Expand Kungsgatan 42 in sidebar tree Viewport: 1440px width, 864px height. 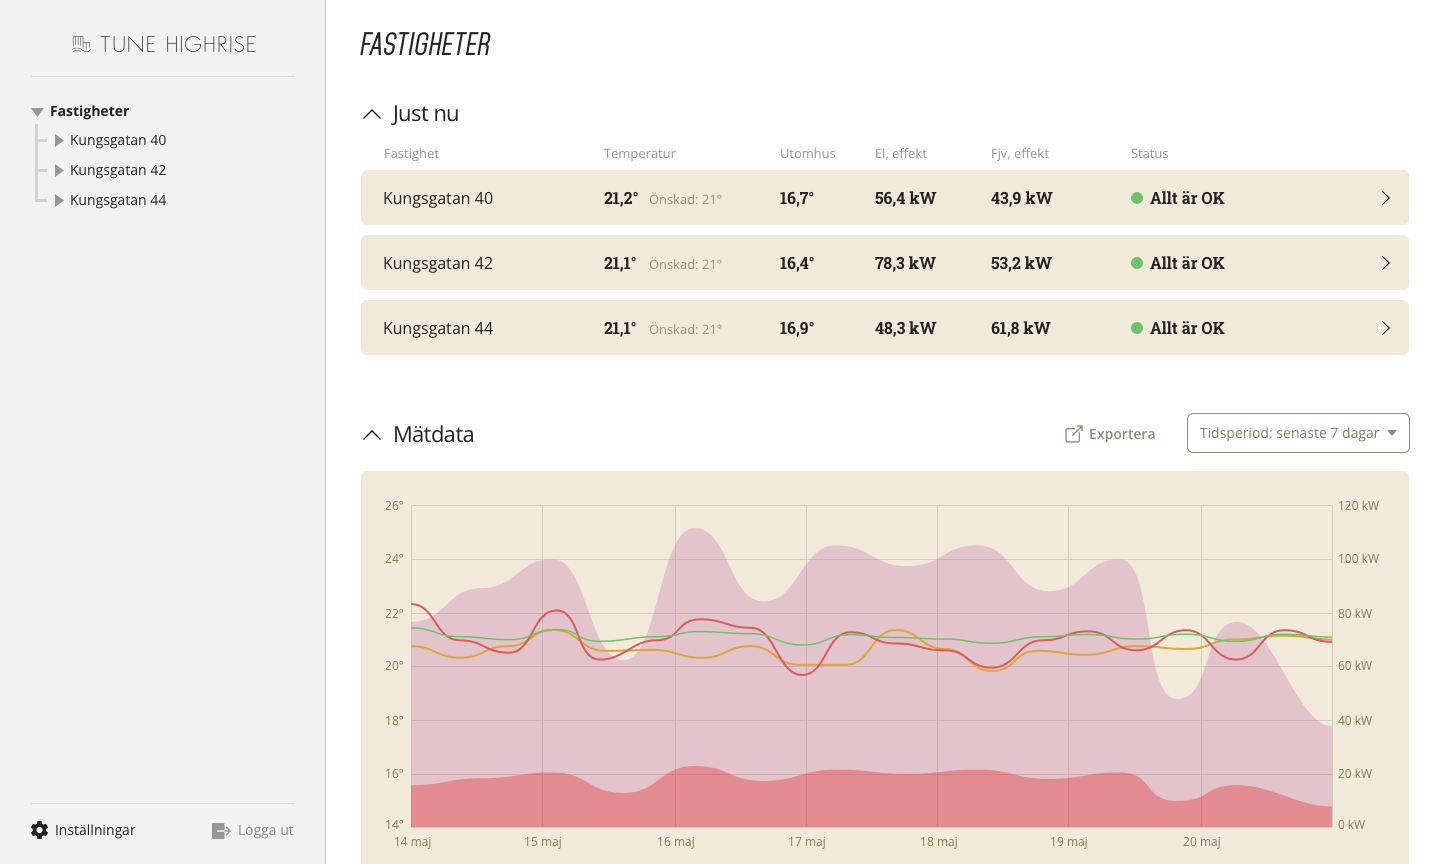point(59,171)
